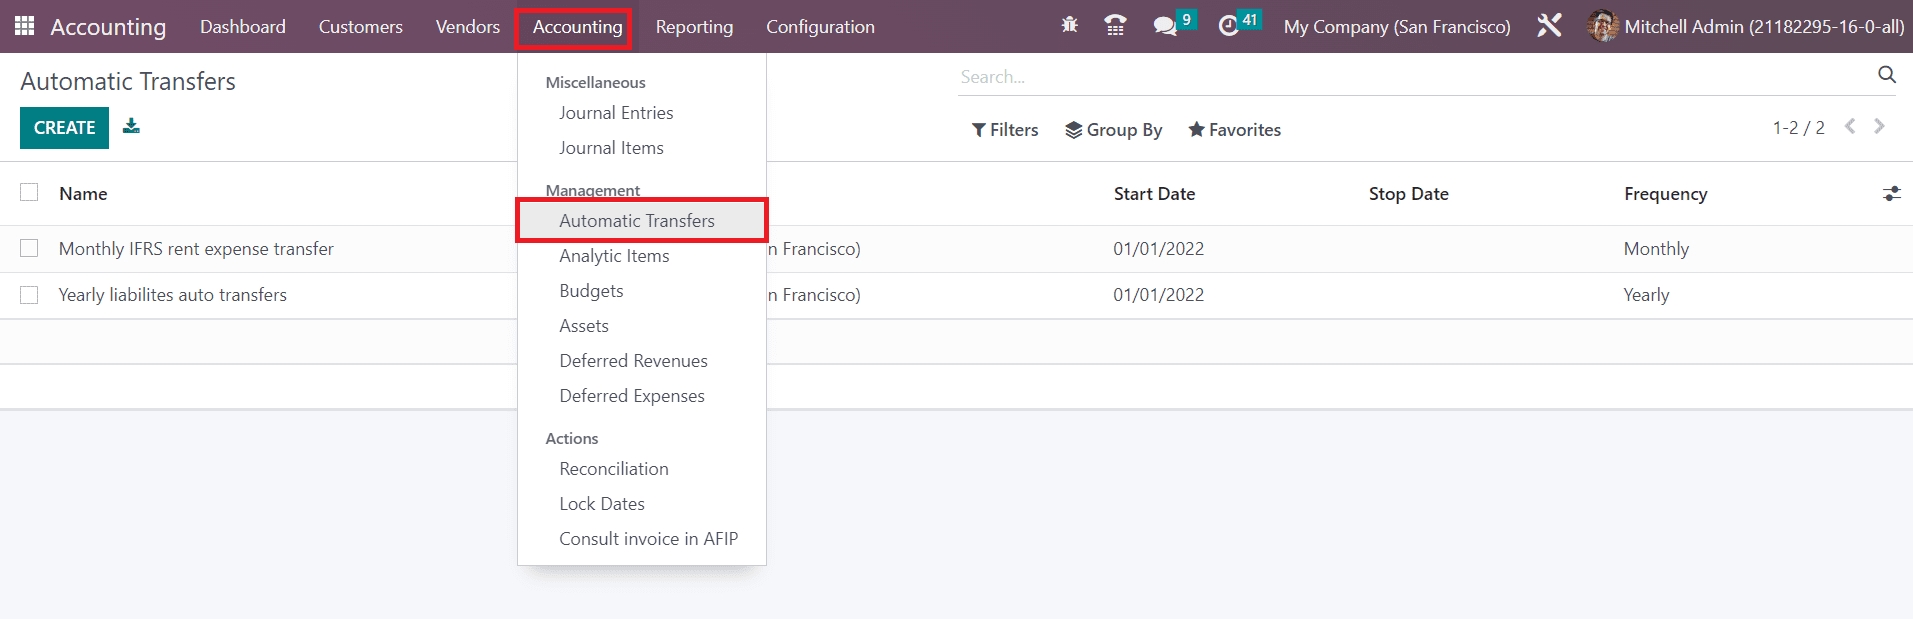Choose Deferred Revenues in the menu
Screen dimensions: 1913x619
(x=633, y=361)
